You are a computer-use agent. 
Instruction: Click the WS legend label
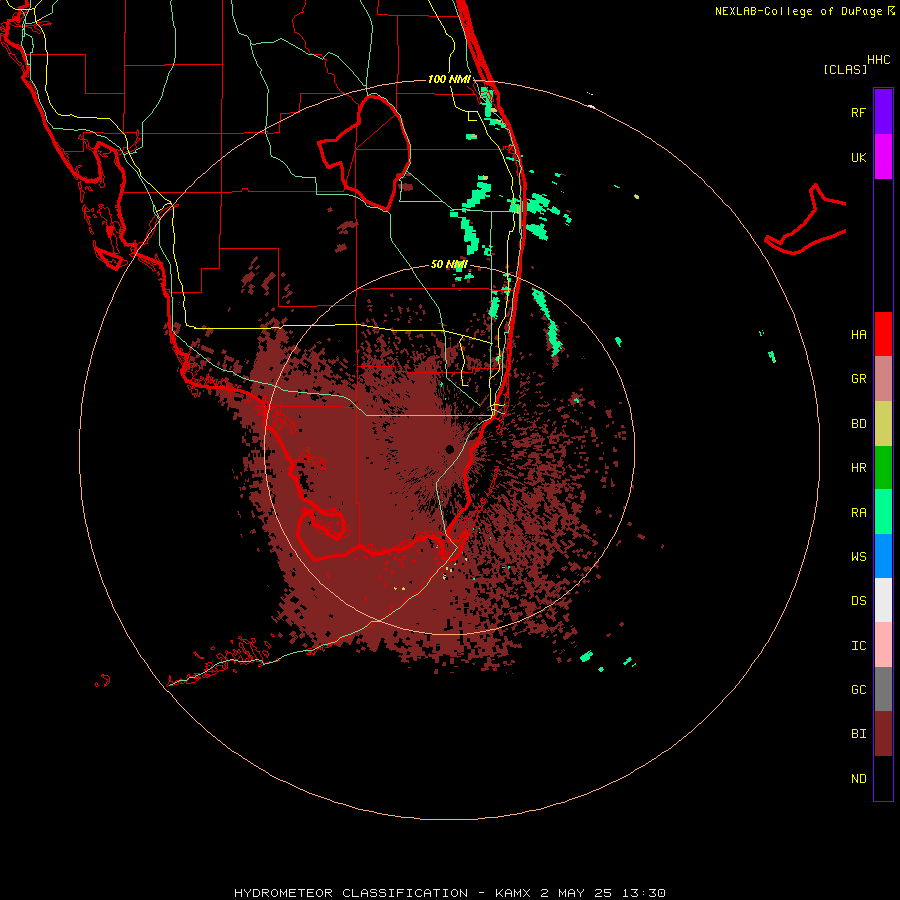(x=858, y=557)
